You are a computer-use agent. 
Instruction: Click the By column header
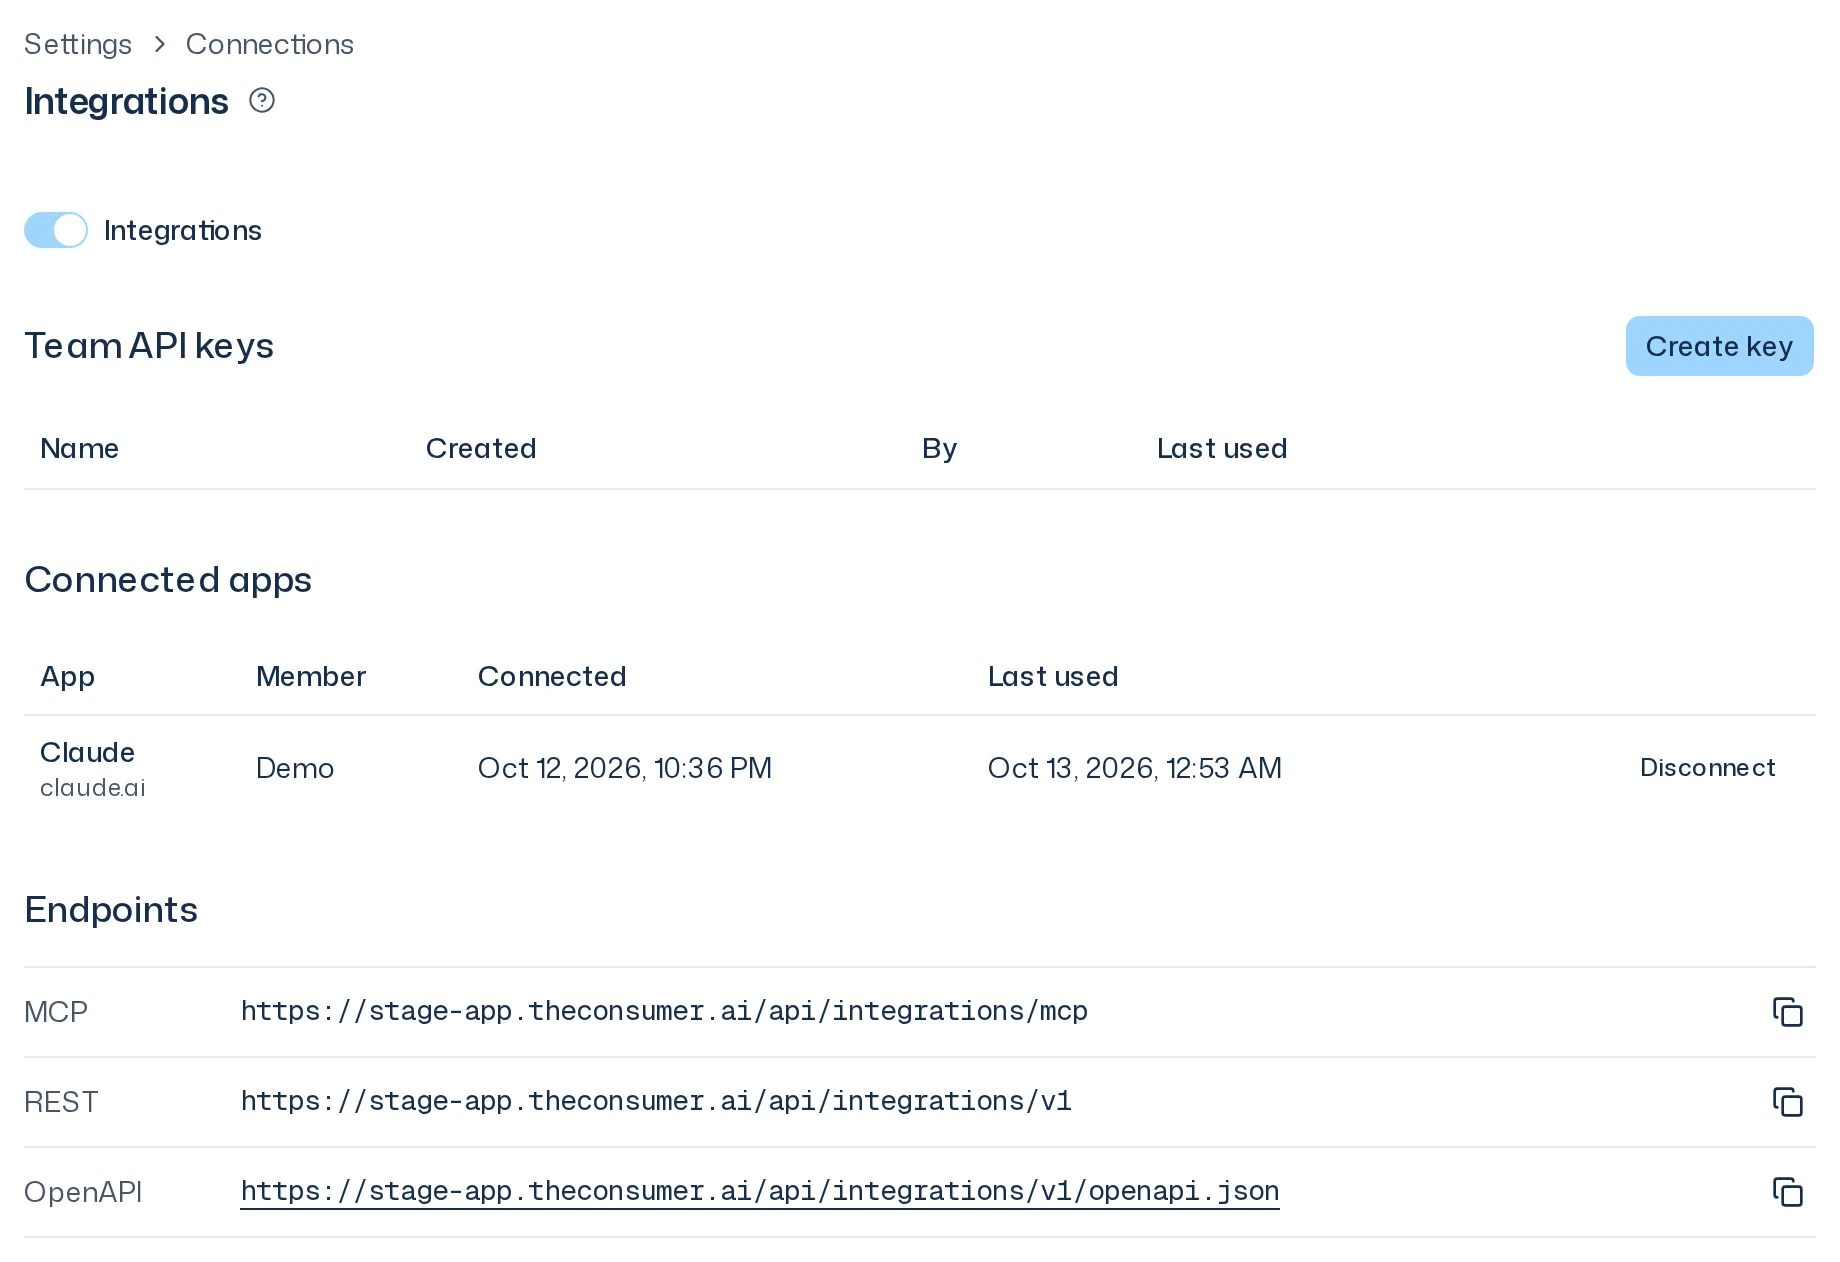[x=940, y=449]
